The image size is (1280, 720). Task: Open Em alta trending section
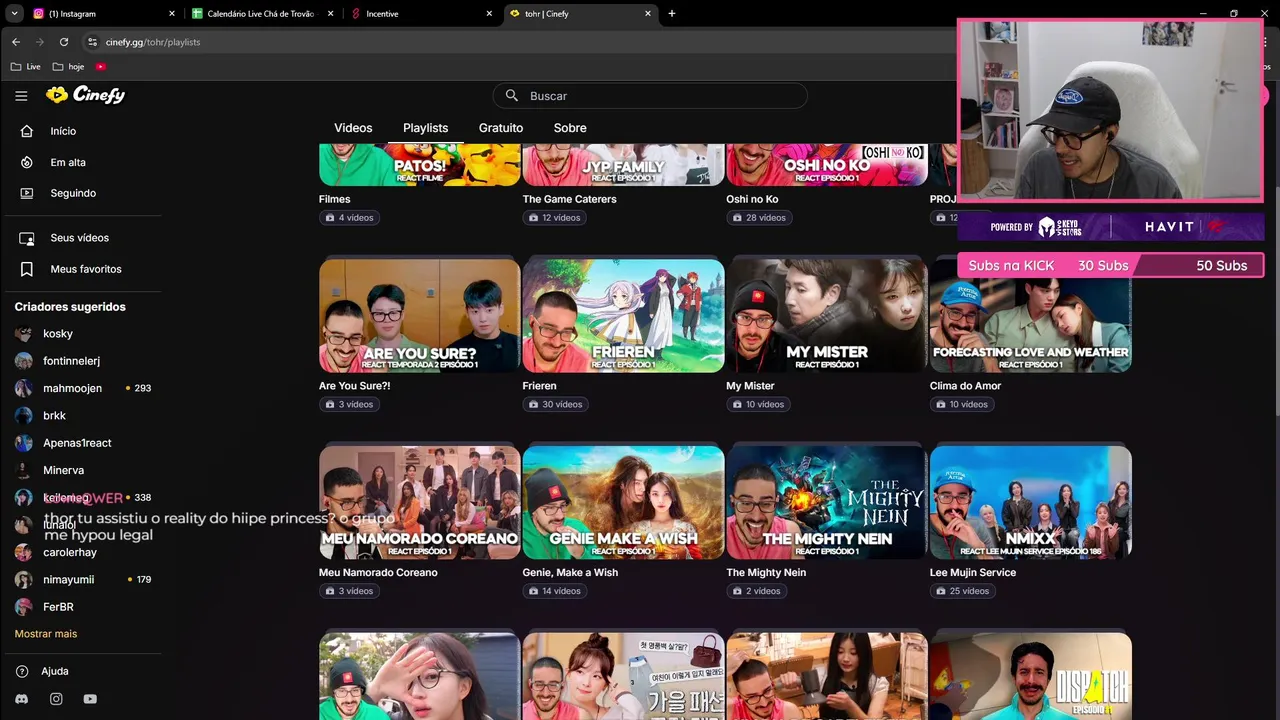[x=68, y=162]
